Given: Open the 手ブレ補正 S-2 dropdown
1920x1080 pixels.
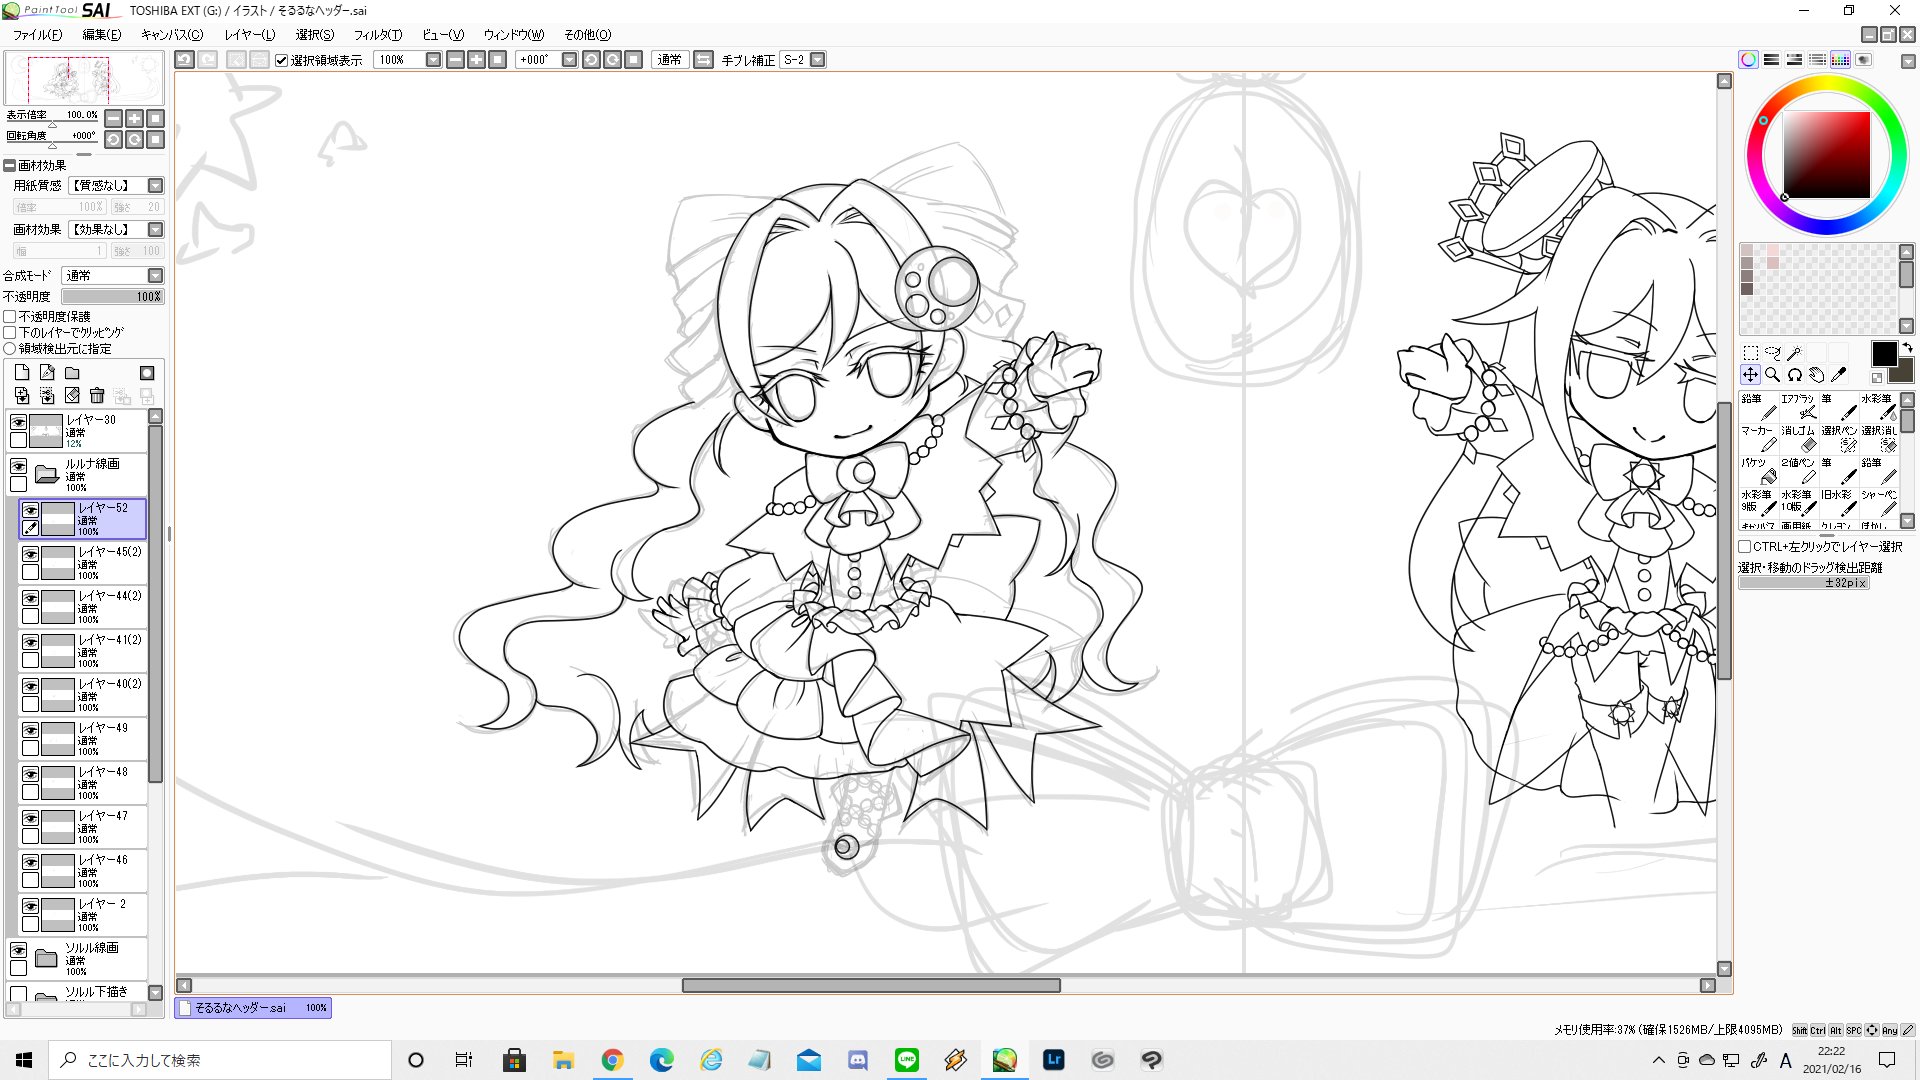Looking at the screenshot, I should [x=817, y=60].
